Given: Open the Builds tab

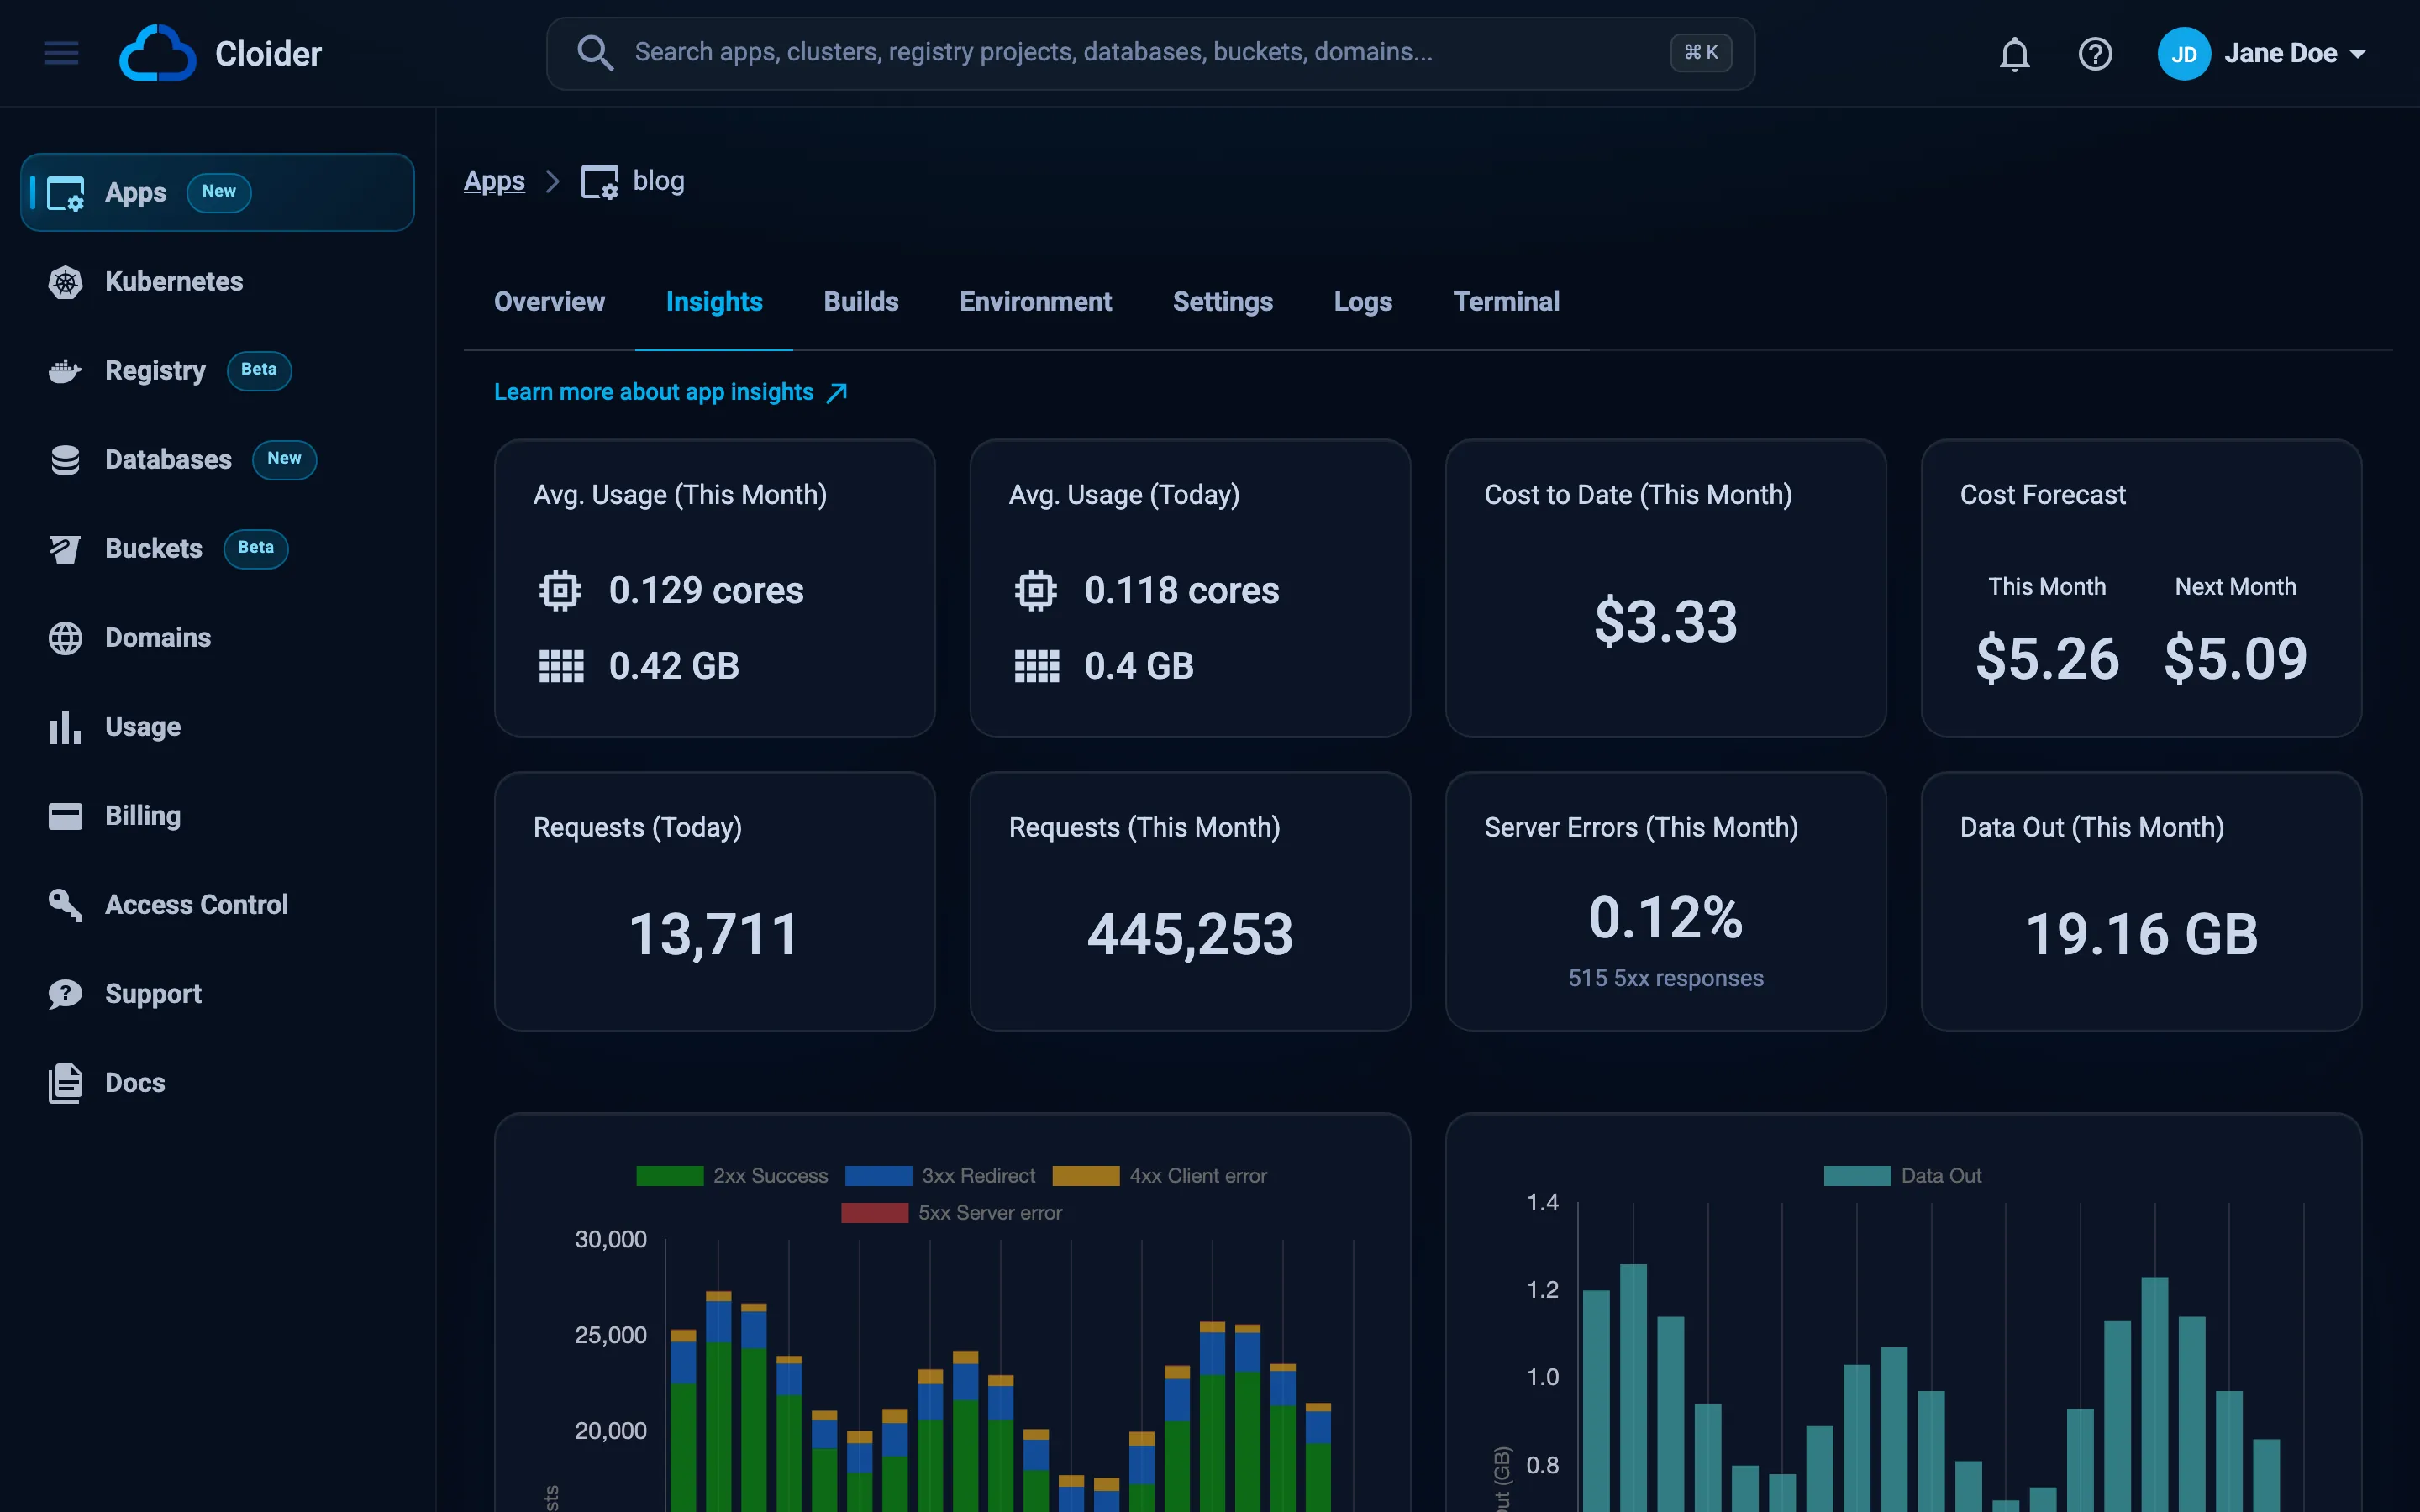Looking at the screenshot, I should click(x=861, y=302).
